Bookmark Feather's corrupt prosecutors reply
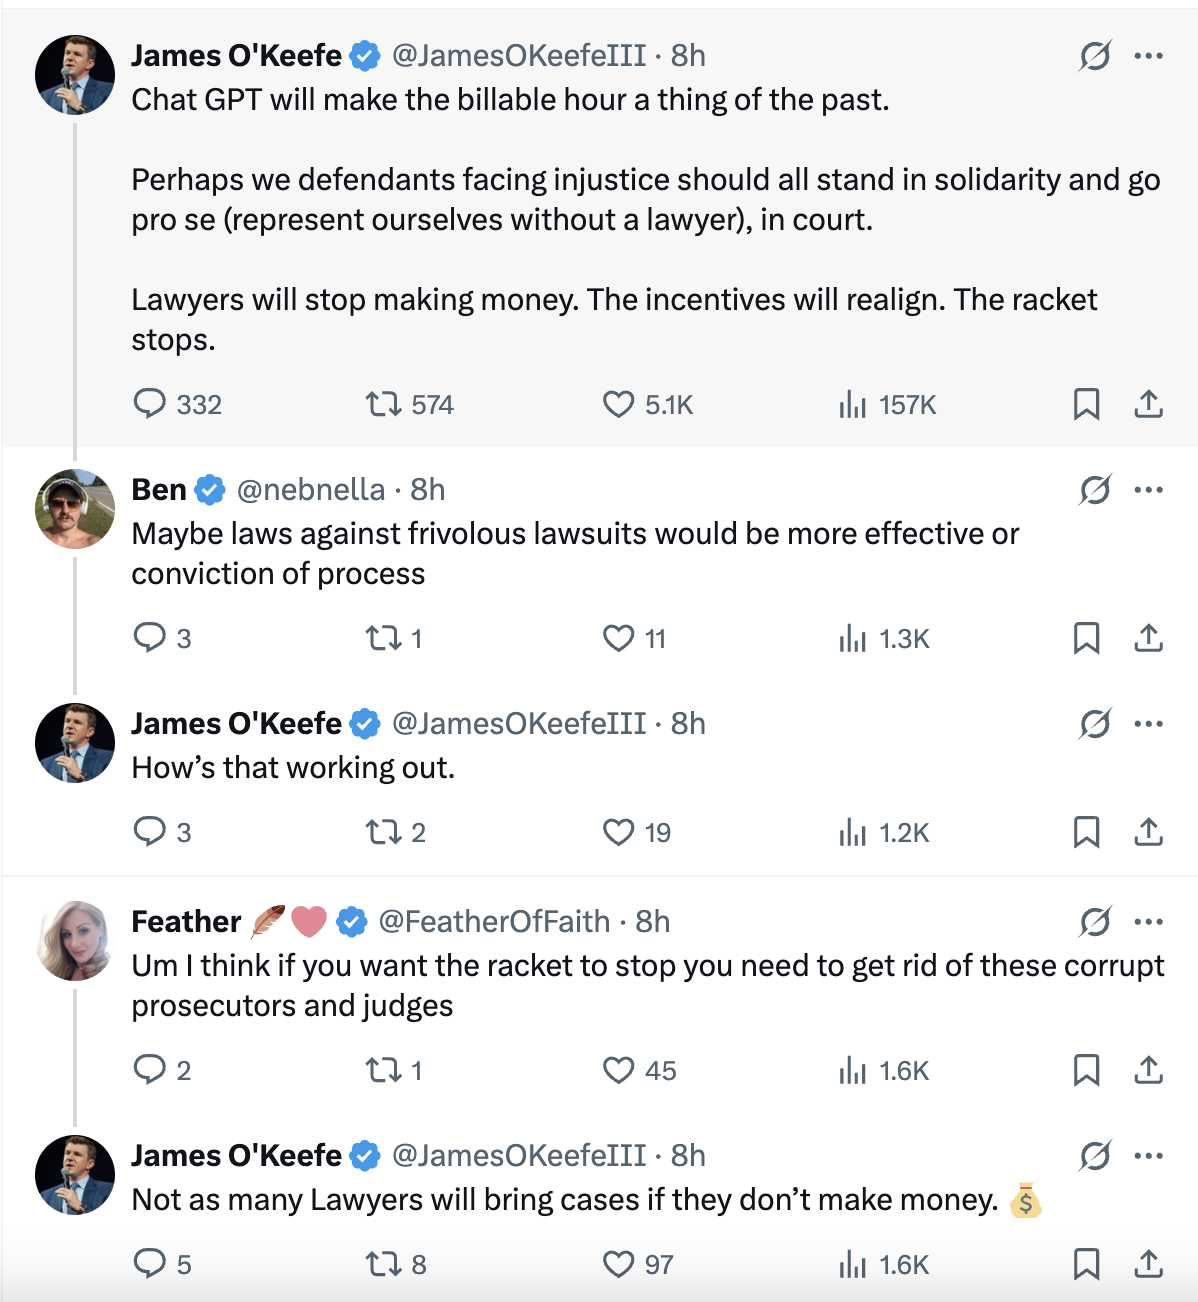 click(1086, 1070)
